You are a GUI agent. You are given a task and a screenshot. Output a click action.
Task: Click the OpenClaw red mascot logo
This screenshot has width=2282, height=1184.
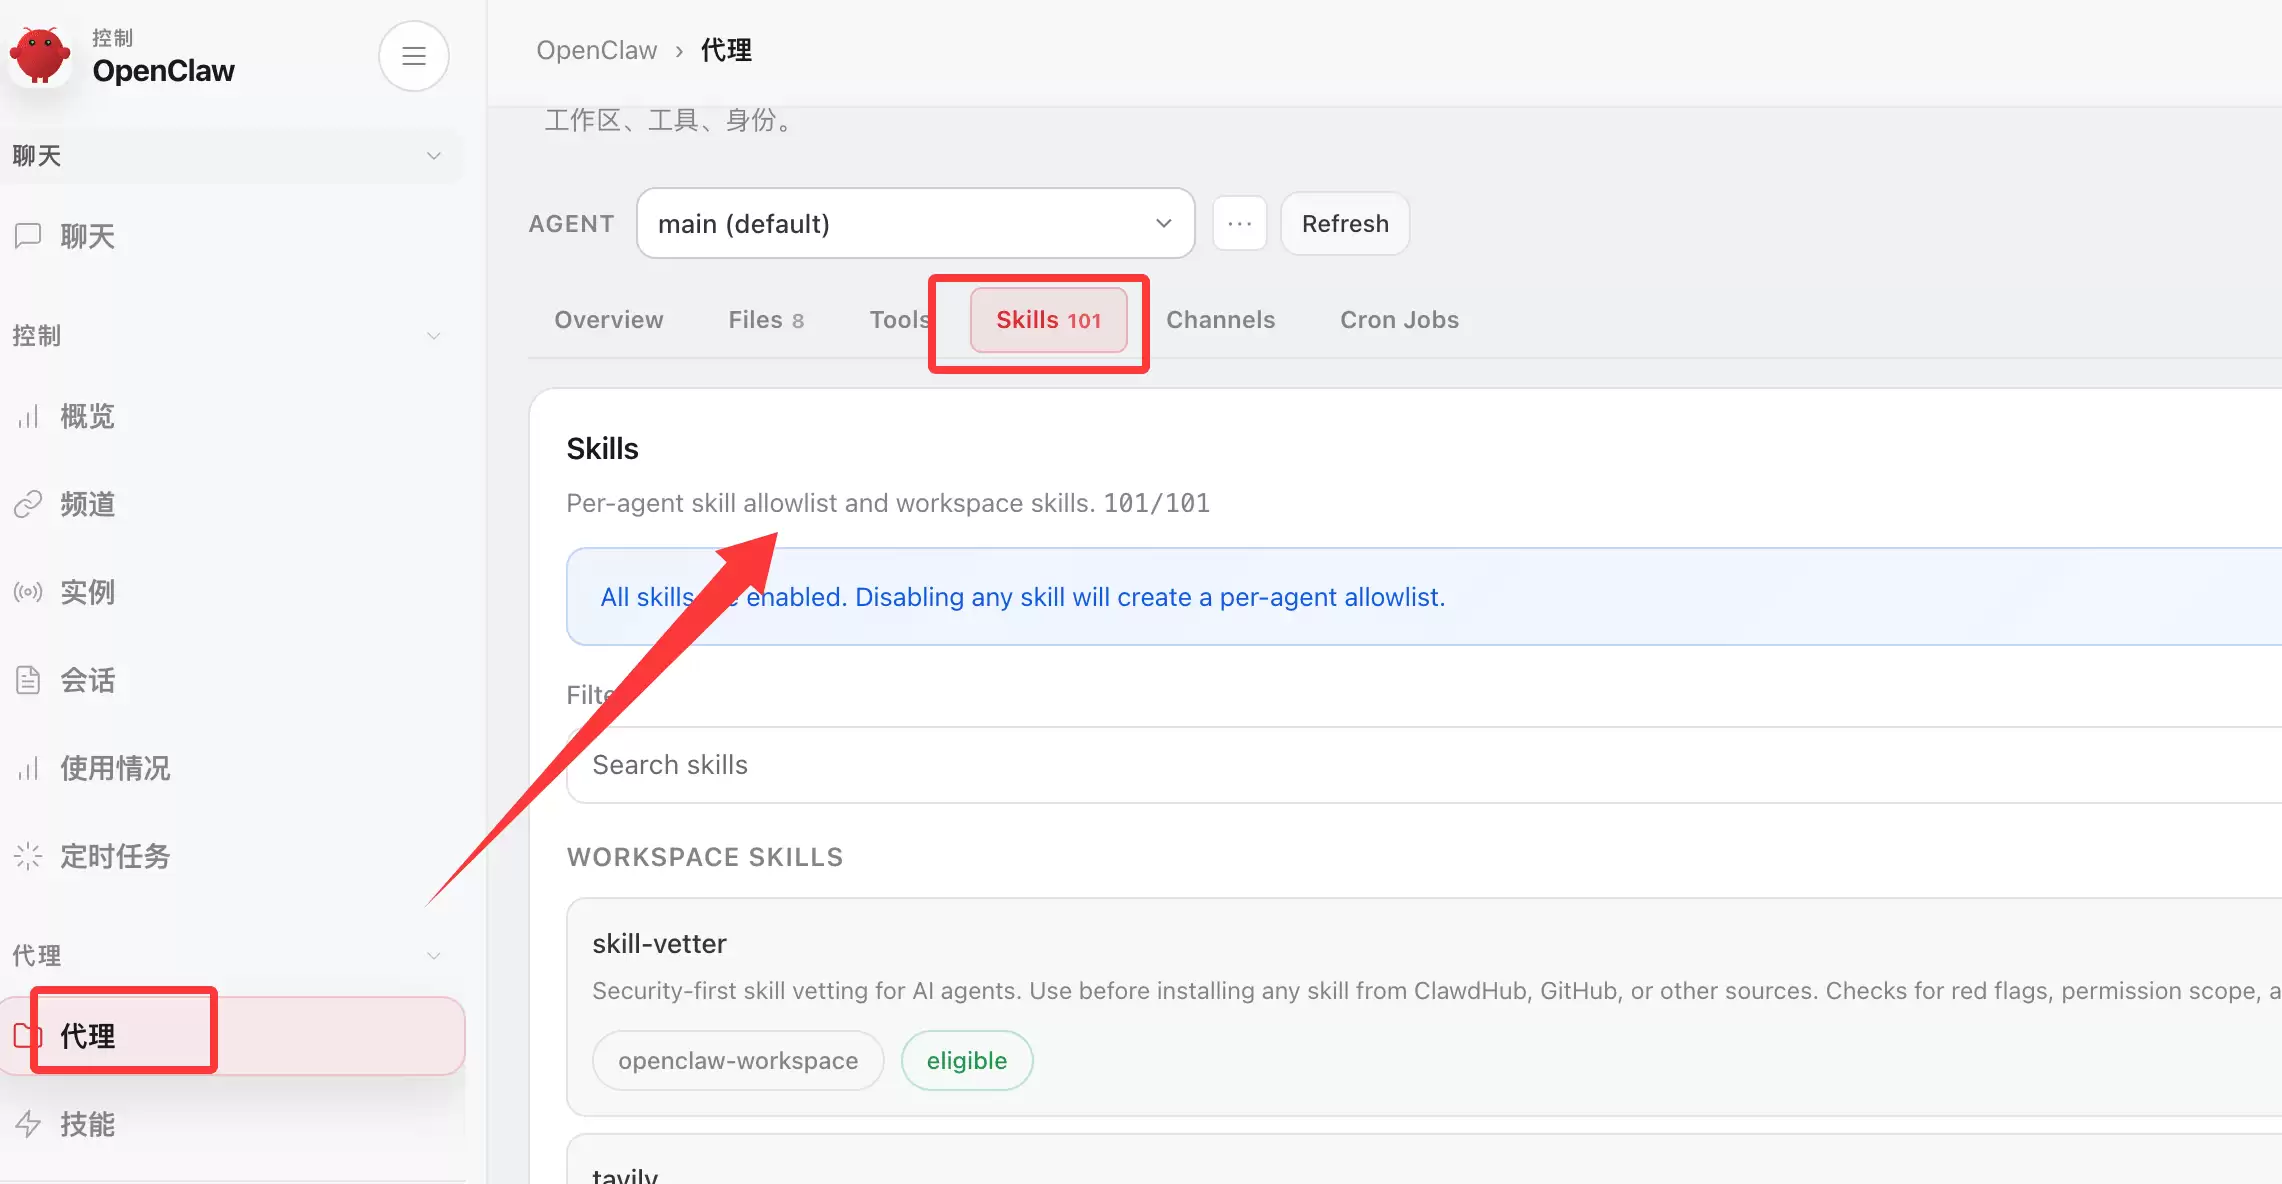pyautogui.click(x=40, y=55)
